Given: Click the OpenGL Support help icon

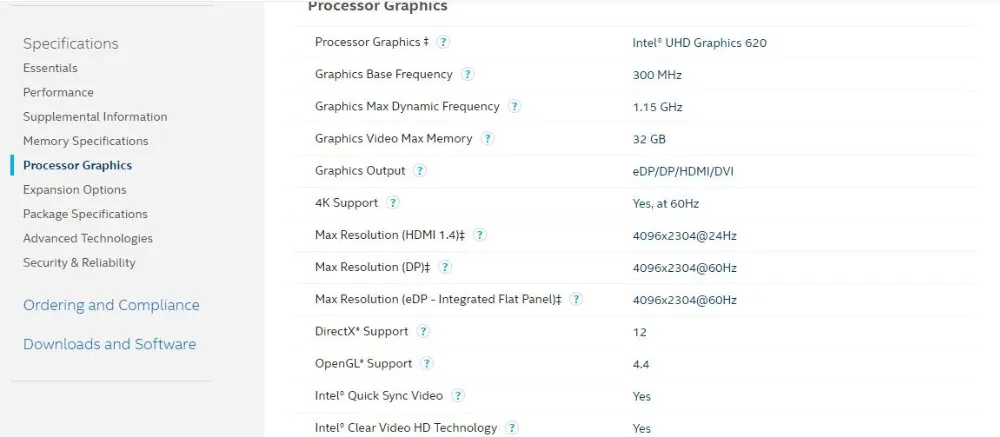Looking at the screenshot, I should click(427, 364).
